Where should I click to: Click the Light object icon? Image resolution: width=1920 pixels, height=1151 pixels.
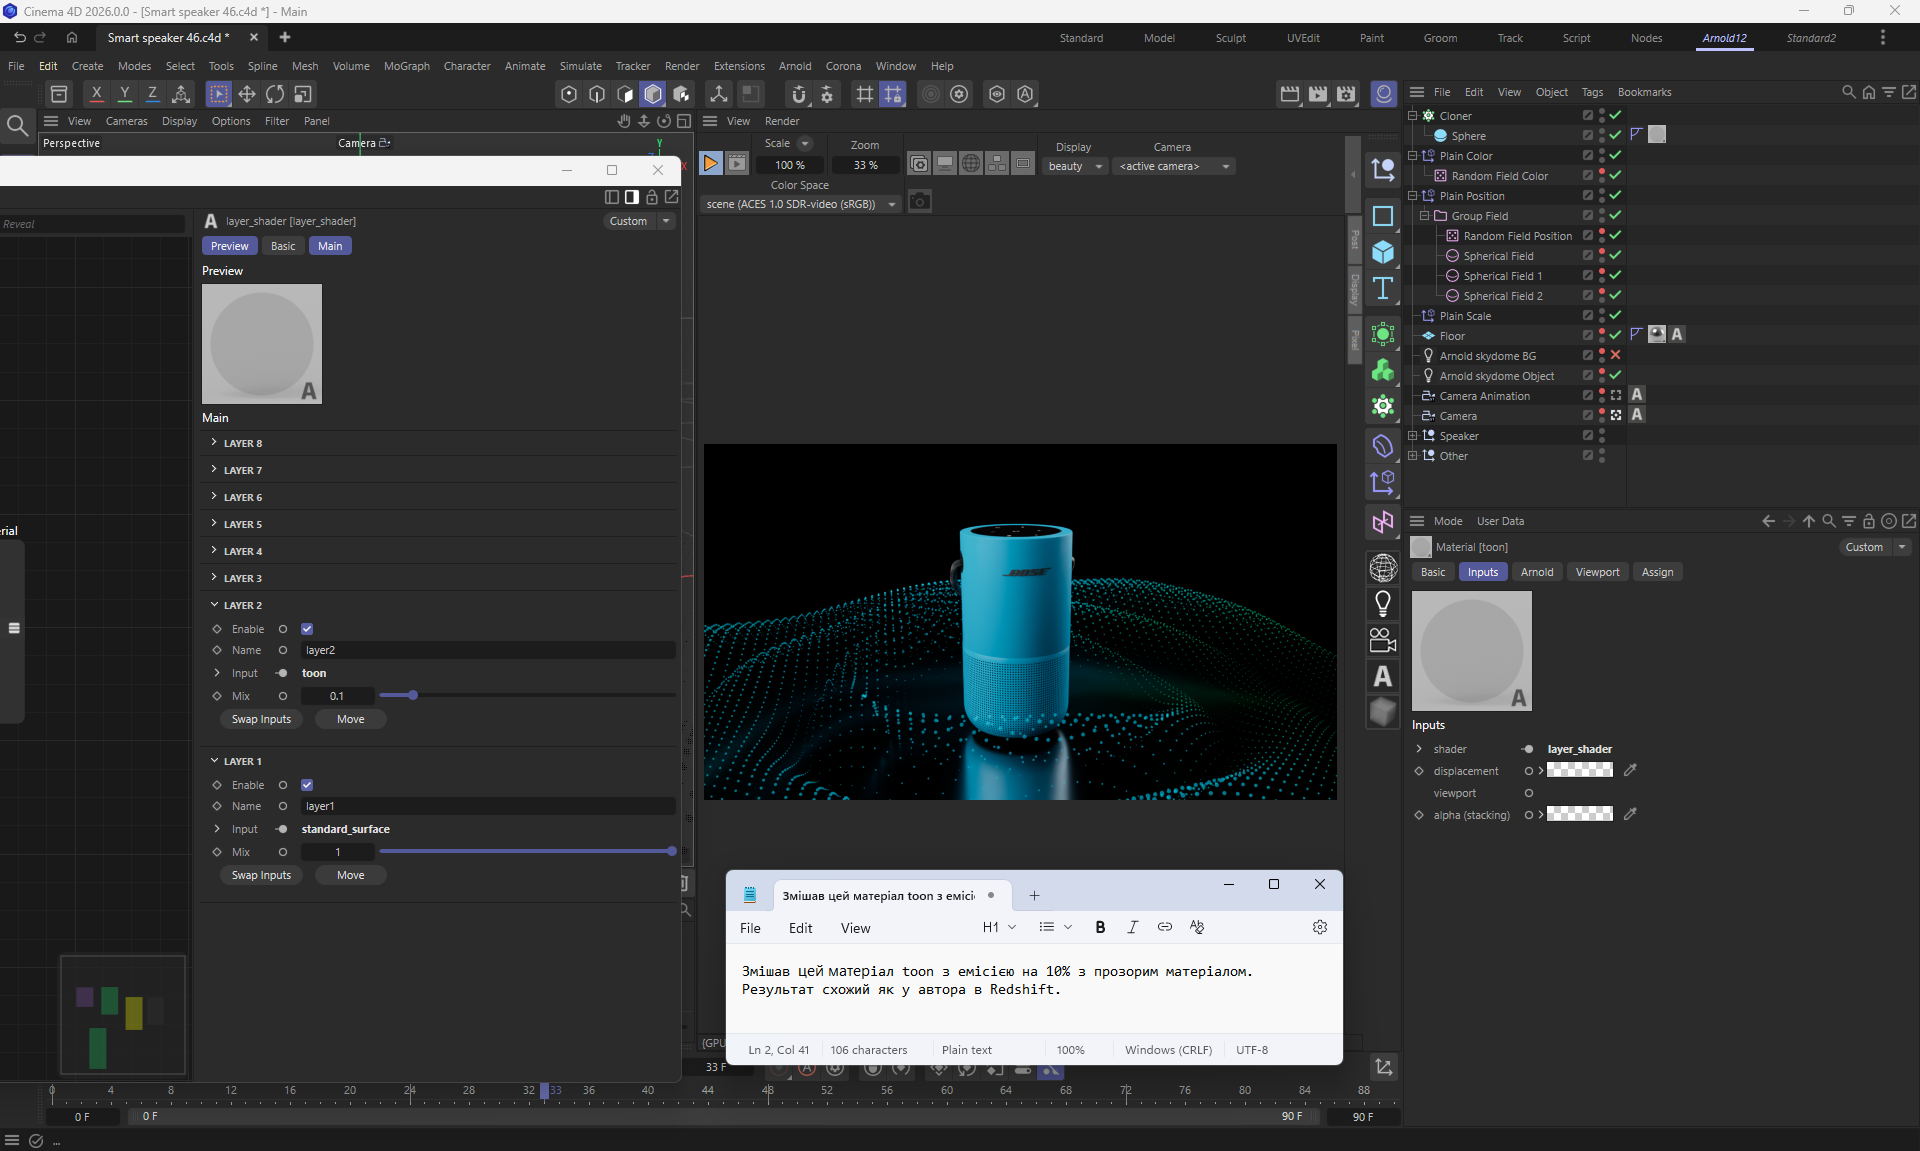point(1383,603)
